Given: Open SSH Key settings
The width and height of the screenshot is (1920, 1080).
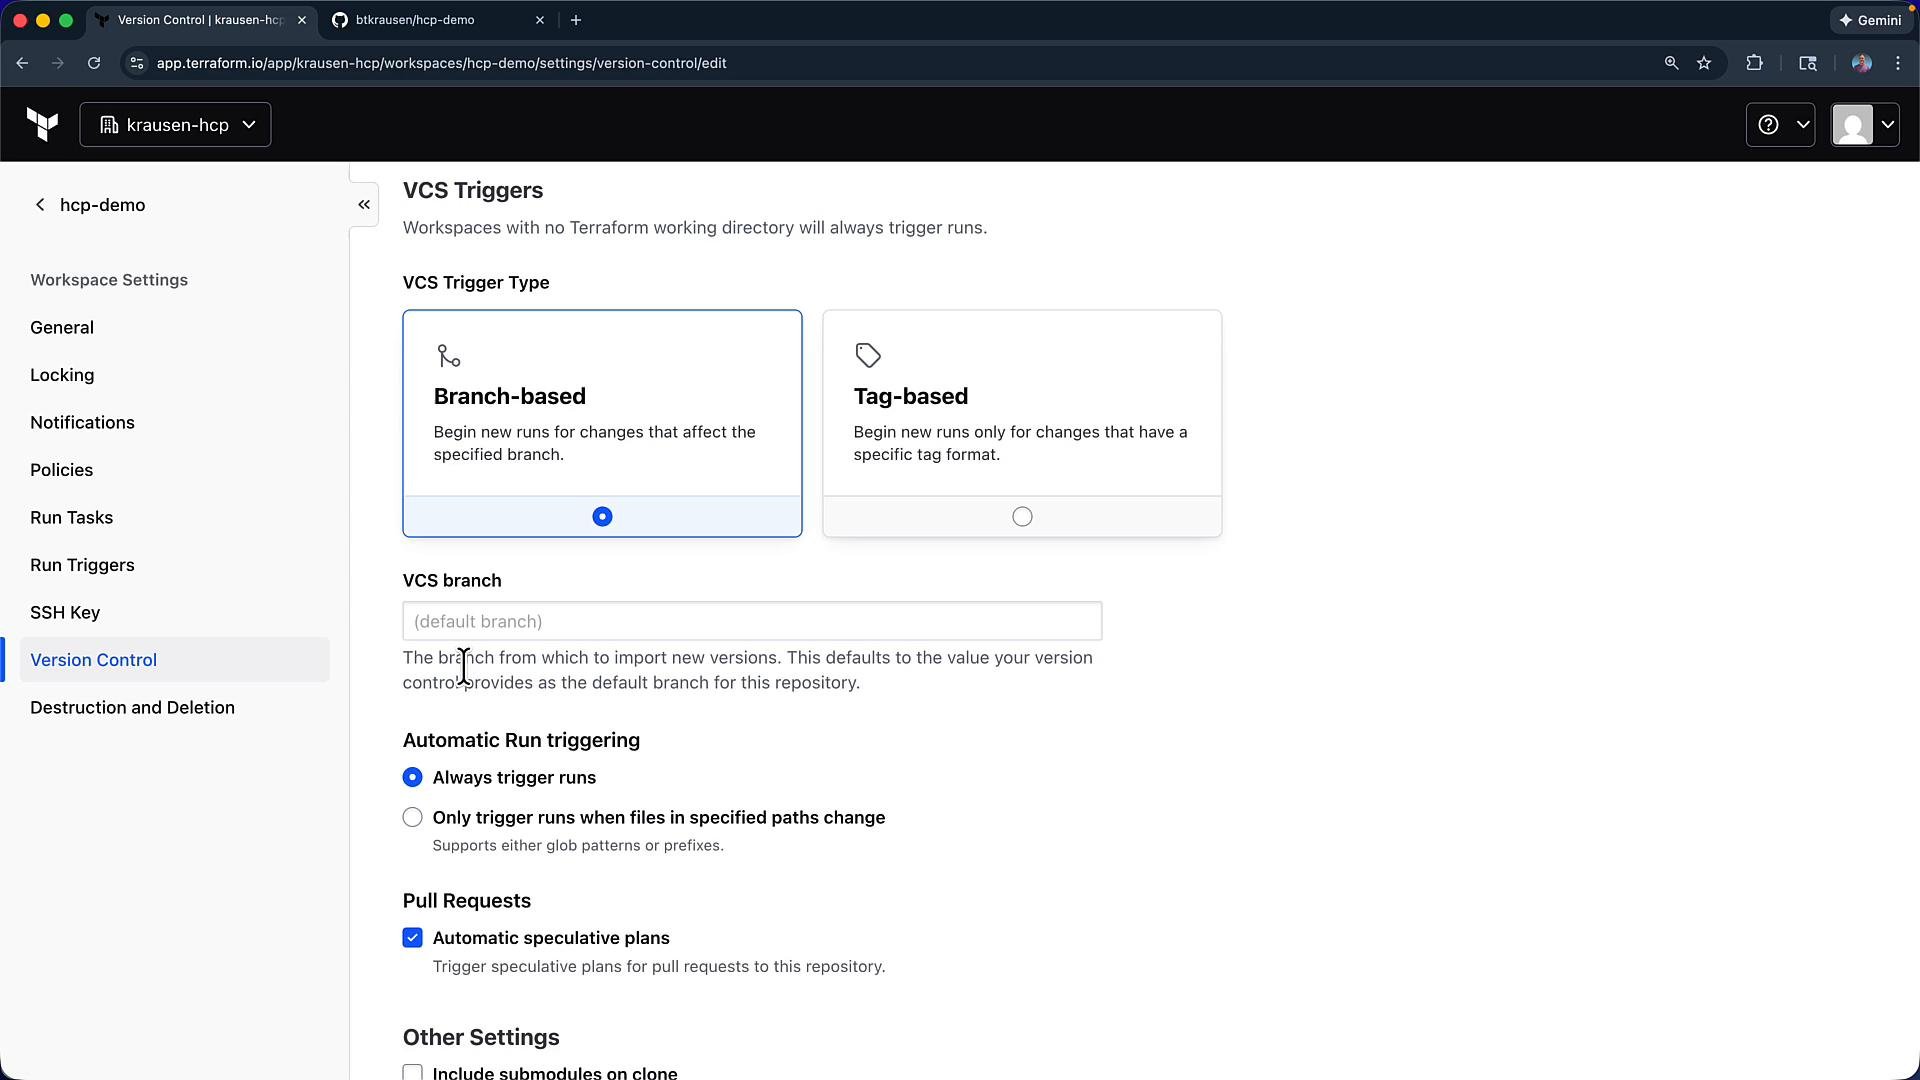Looking at the screenshot, I should tap(65, 613).
